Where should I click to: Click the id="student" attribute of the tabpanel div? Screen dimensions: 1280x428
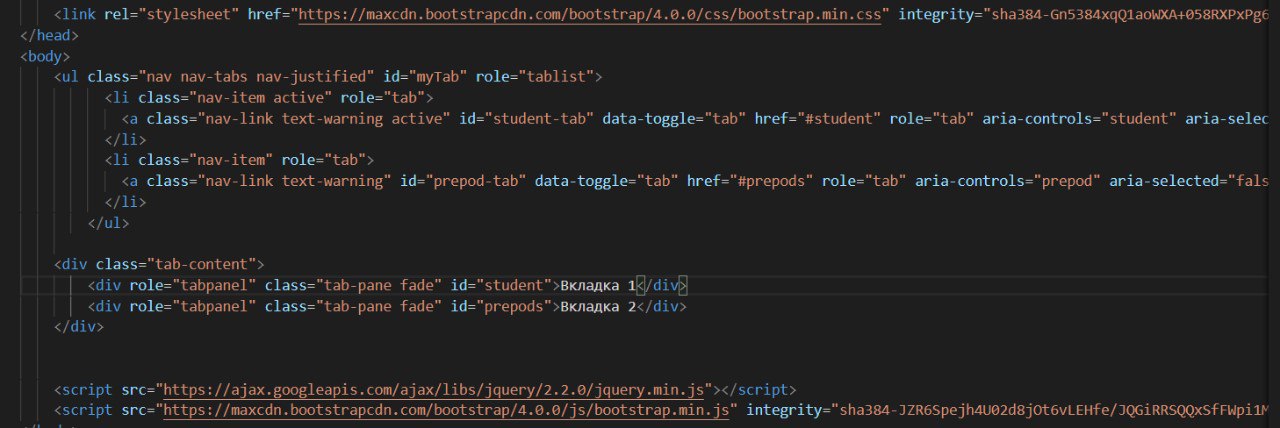(x=500, y=286)
